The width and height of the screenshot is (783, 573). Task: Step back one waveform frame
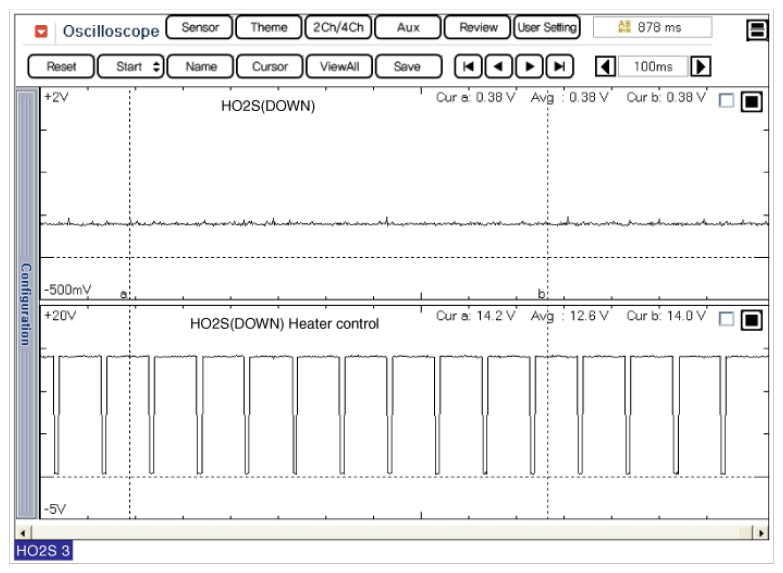498,67
